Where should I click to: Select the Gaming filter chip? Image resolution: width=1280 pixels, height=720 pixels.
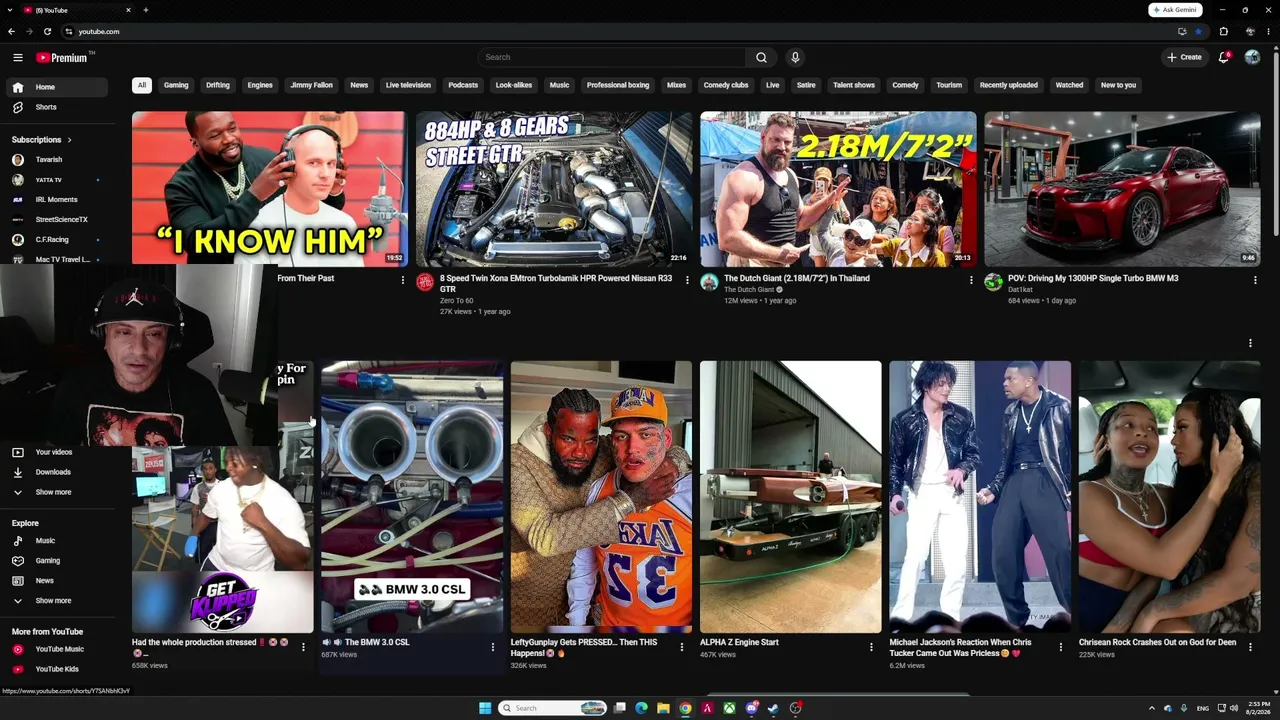coord(176,85)
